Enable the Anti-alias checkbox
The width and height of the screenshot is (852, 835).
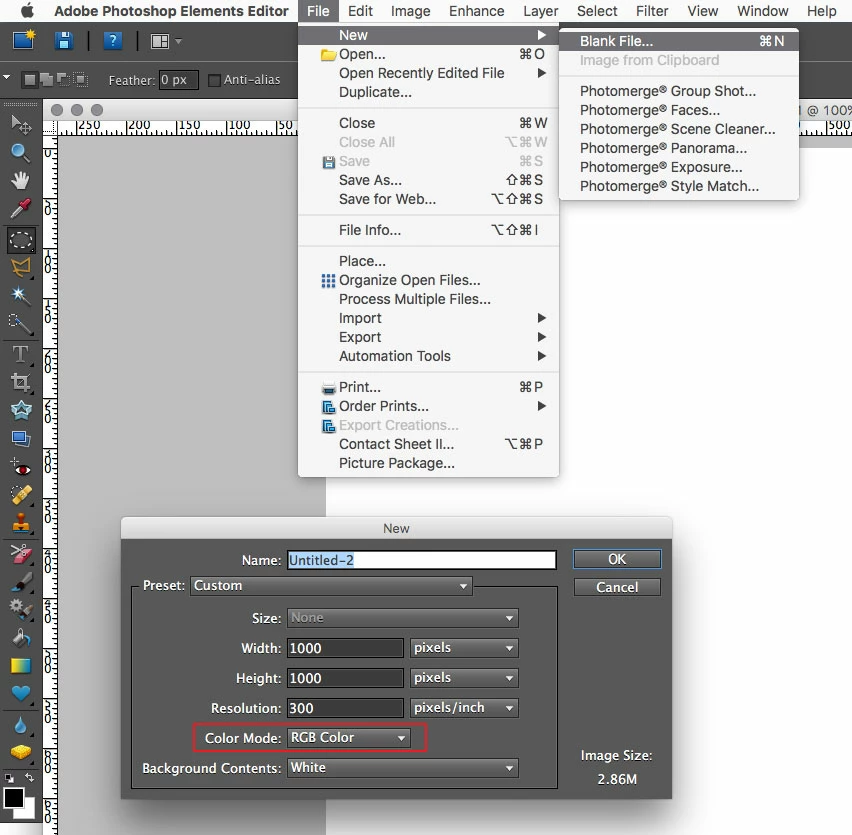(214, 80)
